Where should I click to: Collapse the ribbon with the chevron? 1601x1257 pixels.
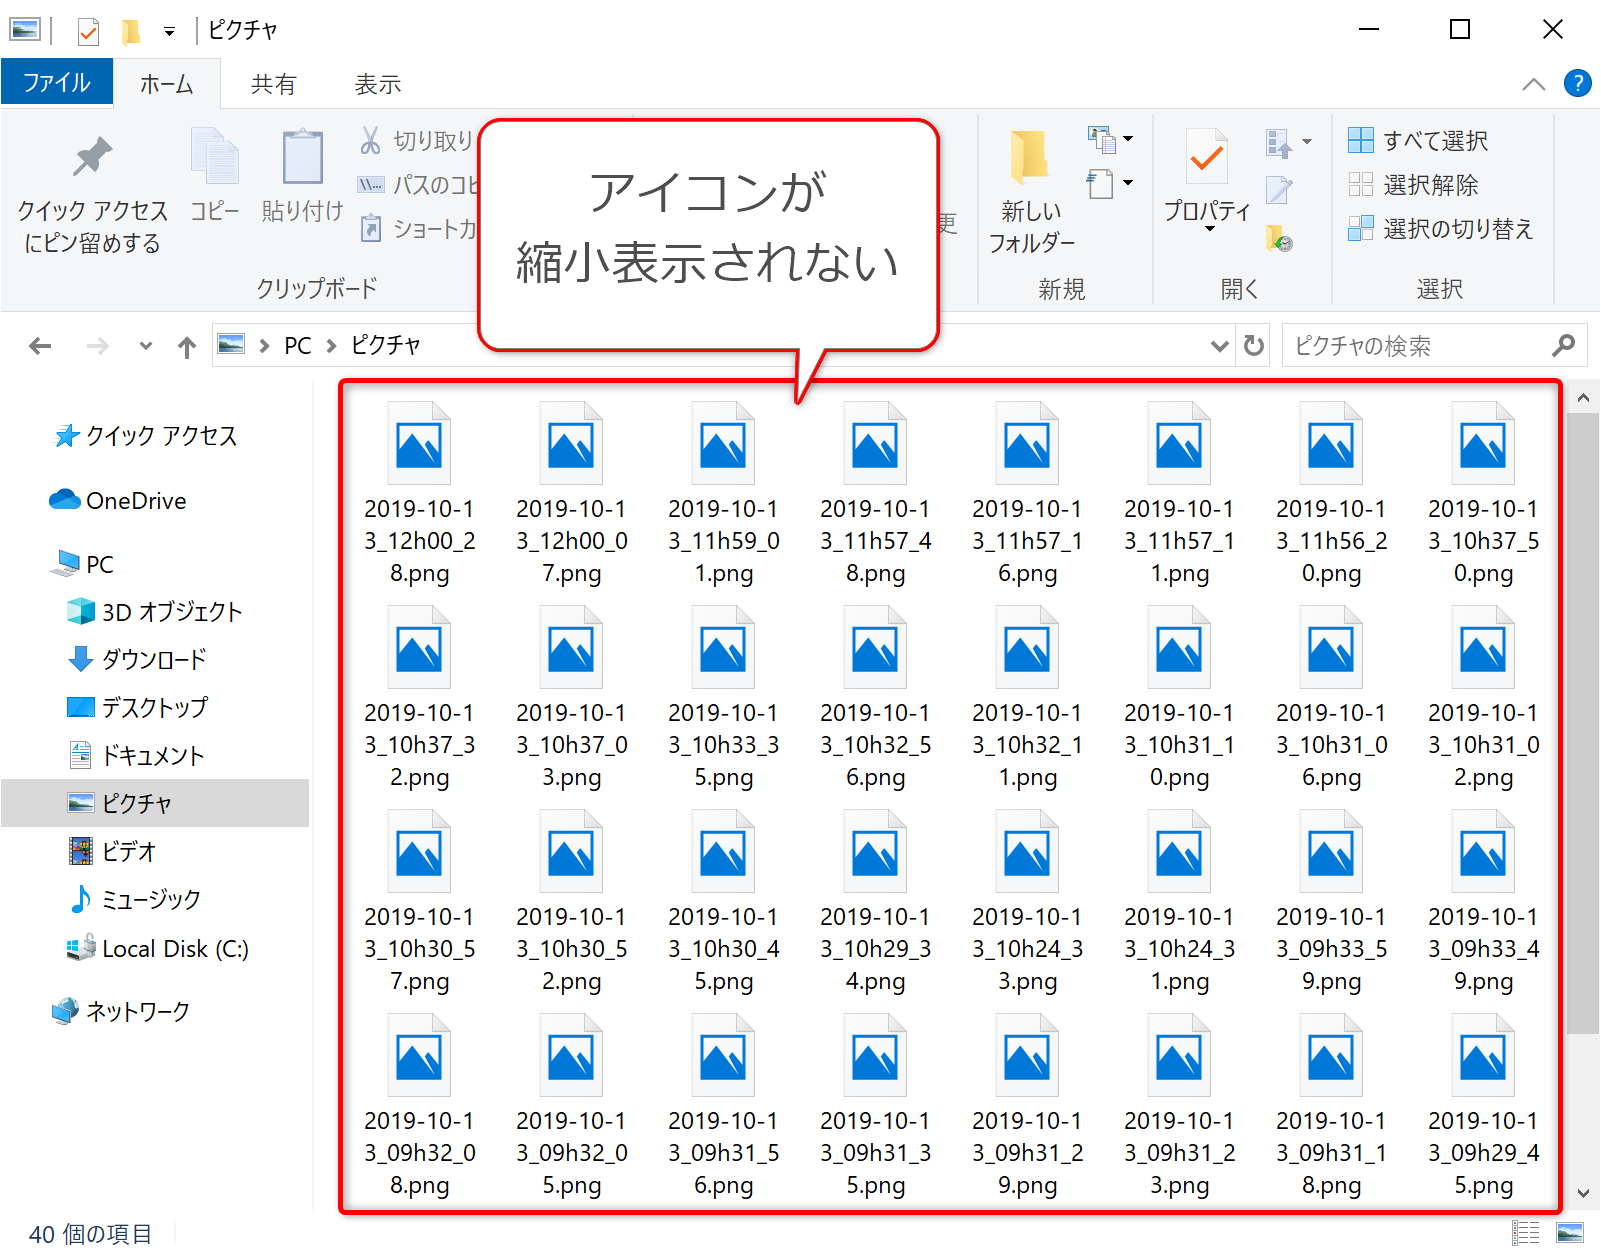[x=1533, y=85]
